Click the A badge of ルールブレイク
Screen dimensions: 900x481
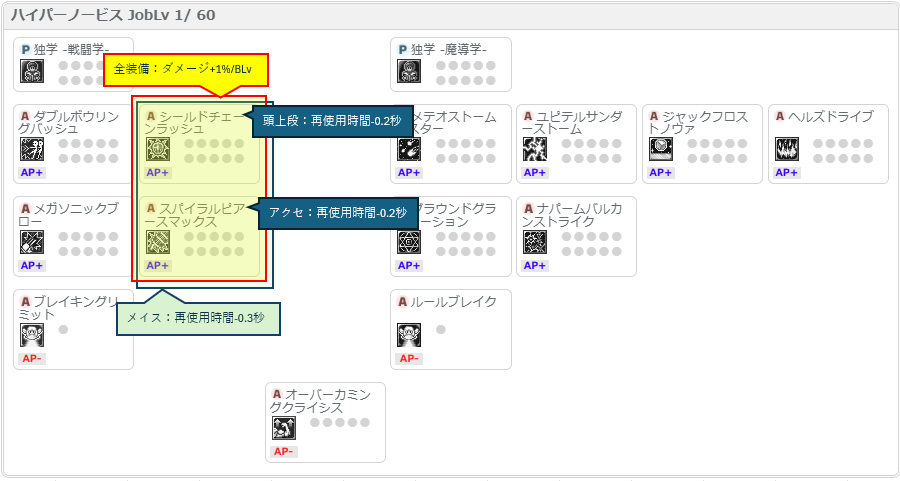[402, 302]
